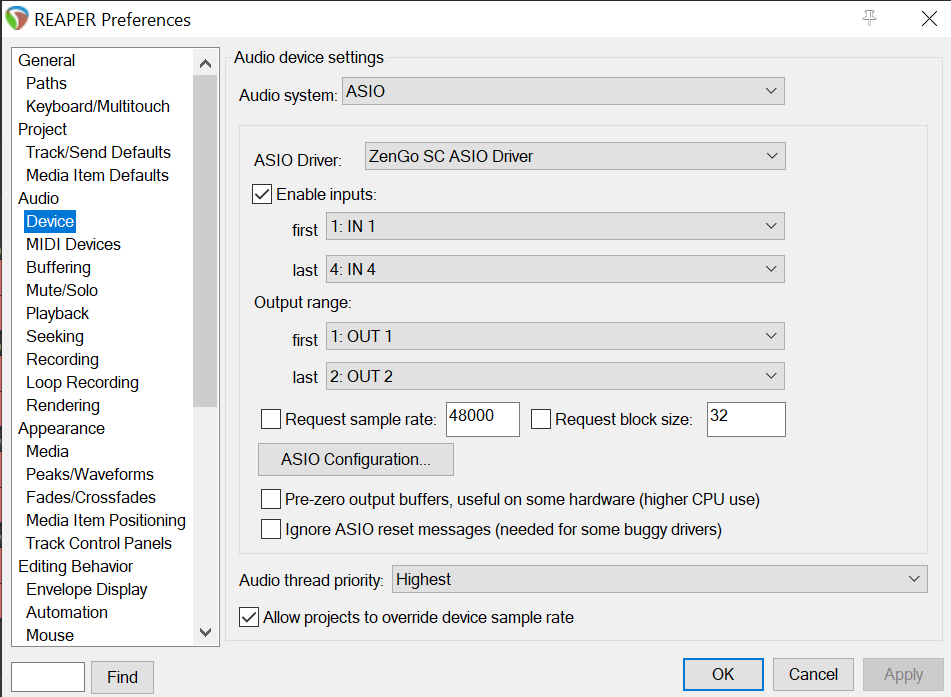
Task: Open the ASIO Driver dropdown
Action: (575, 156)
